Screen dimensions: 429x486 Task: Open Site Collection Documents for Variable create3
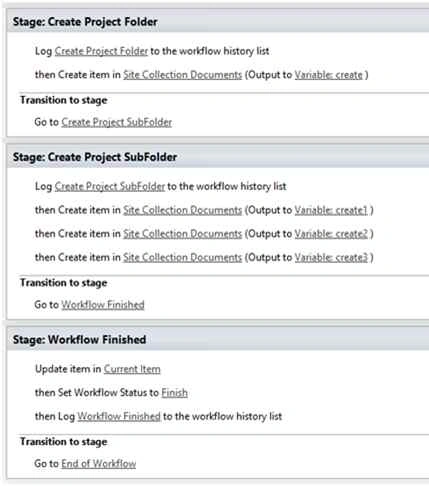[x=182, y=257]
